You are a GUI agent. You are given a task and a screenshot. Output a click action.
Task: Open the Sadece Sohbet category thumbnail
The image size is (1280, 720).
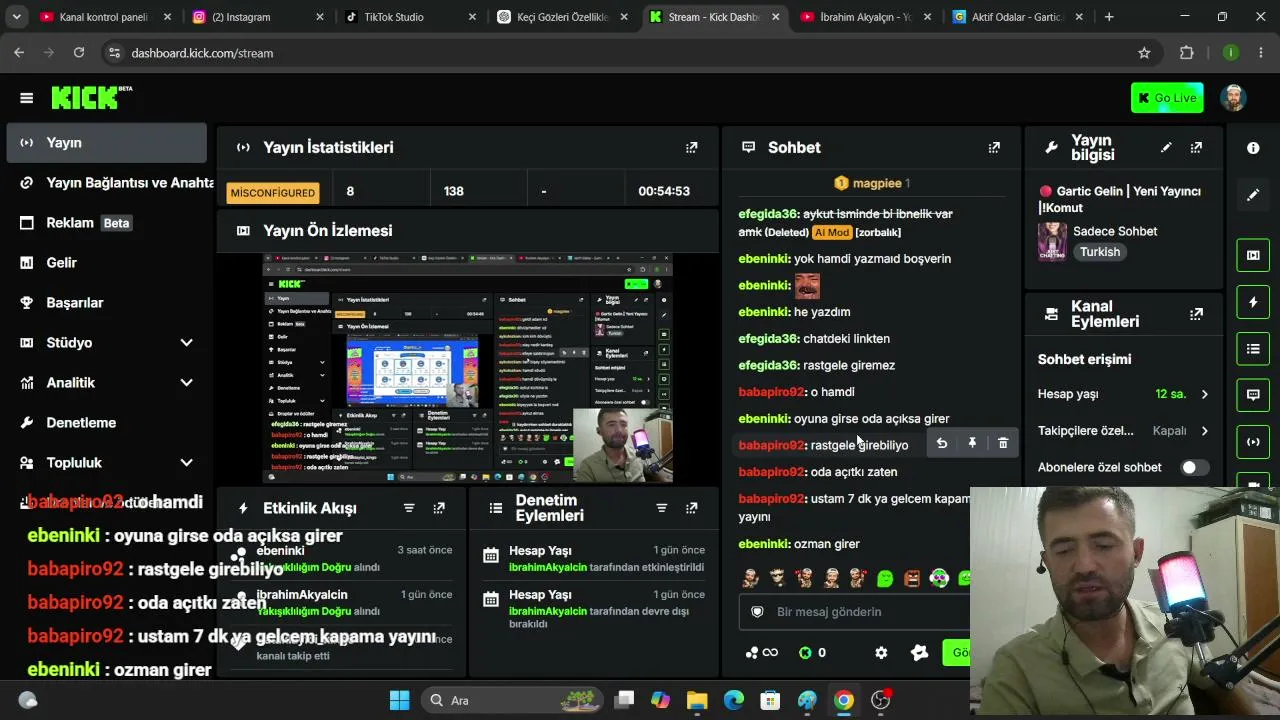tap(1052, 241)
